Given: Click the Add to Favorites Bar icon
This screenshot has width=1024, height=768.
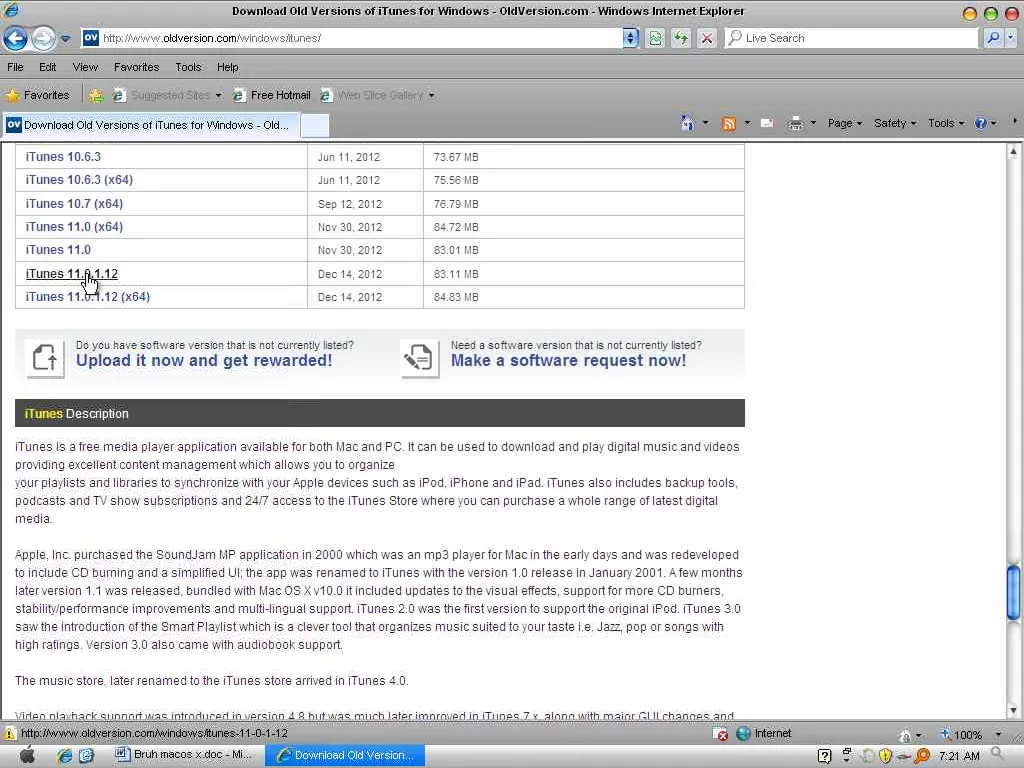Looking at the screenshot, I should (96, 96).
